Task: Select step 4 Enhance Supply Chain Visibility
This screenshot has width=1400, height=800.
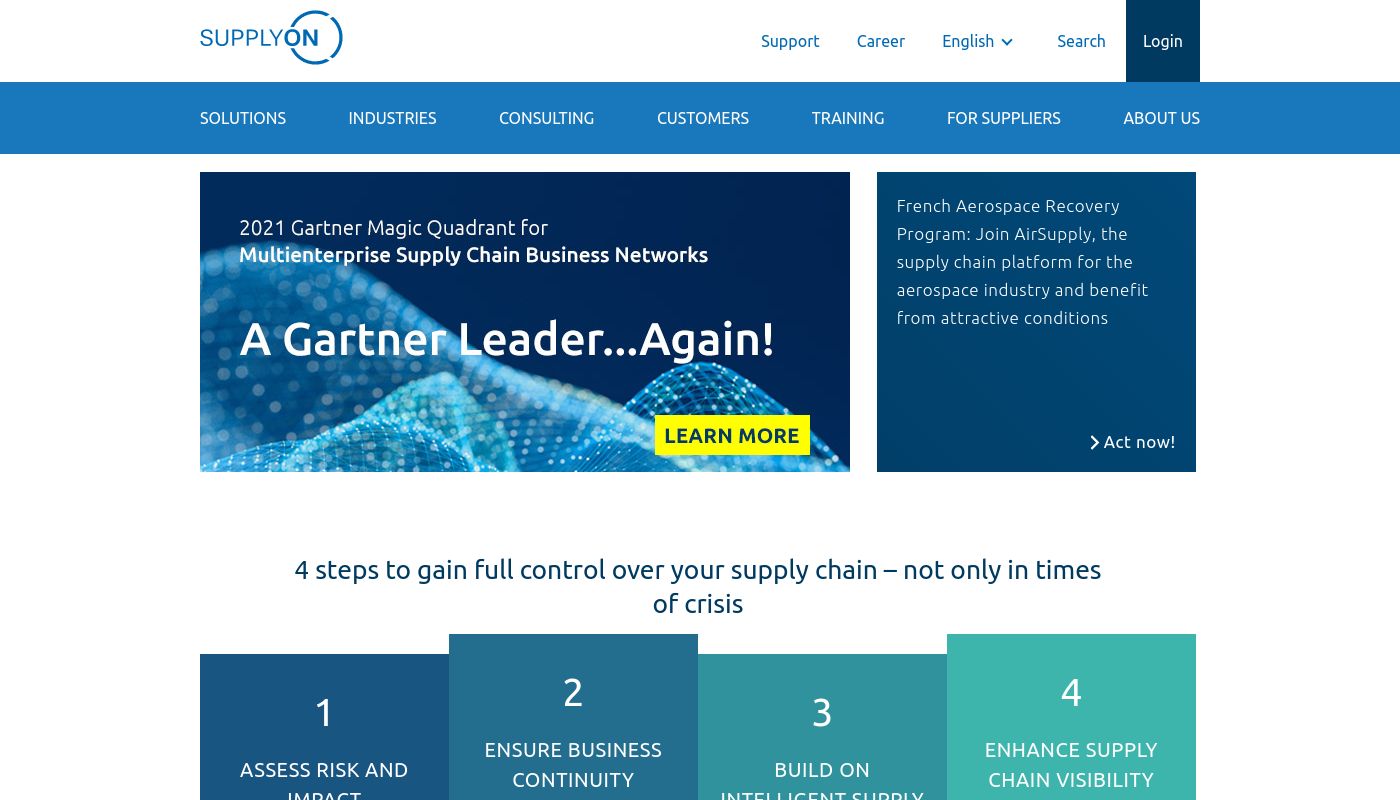Action: point(1071,717)
